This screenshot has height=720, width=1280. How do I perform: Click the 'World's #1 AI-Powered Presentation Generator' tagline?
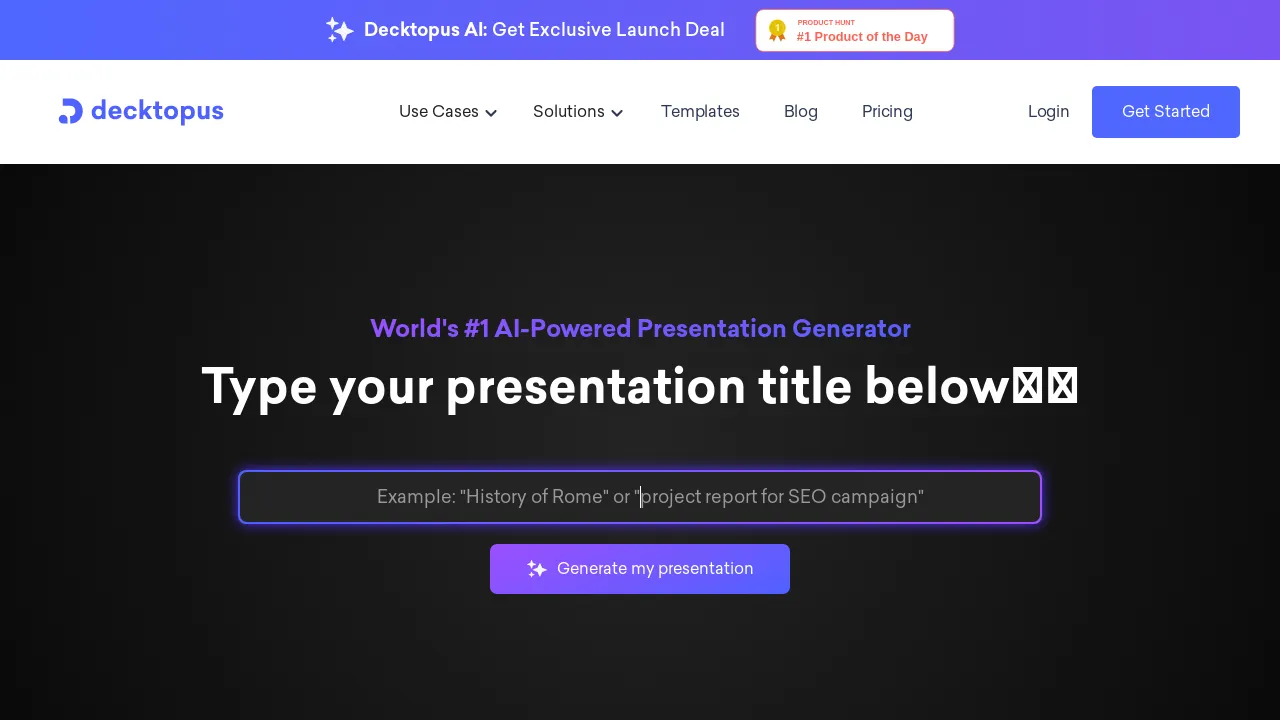pyautogui.click(x=640, y=328)
